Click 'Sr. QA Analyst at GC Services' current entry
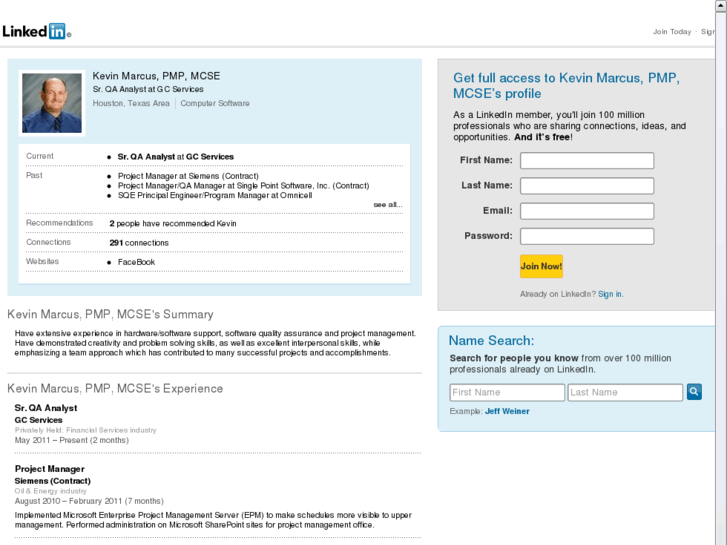 [176, 157]
